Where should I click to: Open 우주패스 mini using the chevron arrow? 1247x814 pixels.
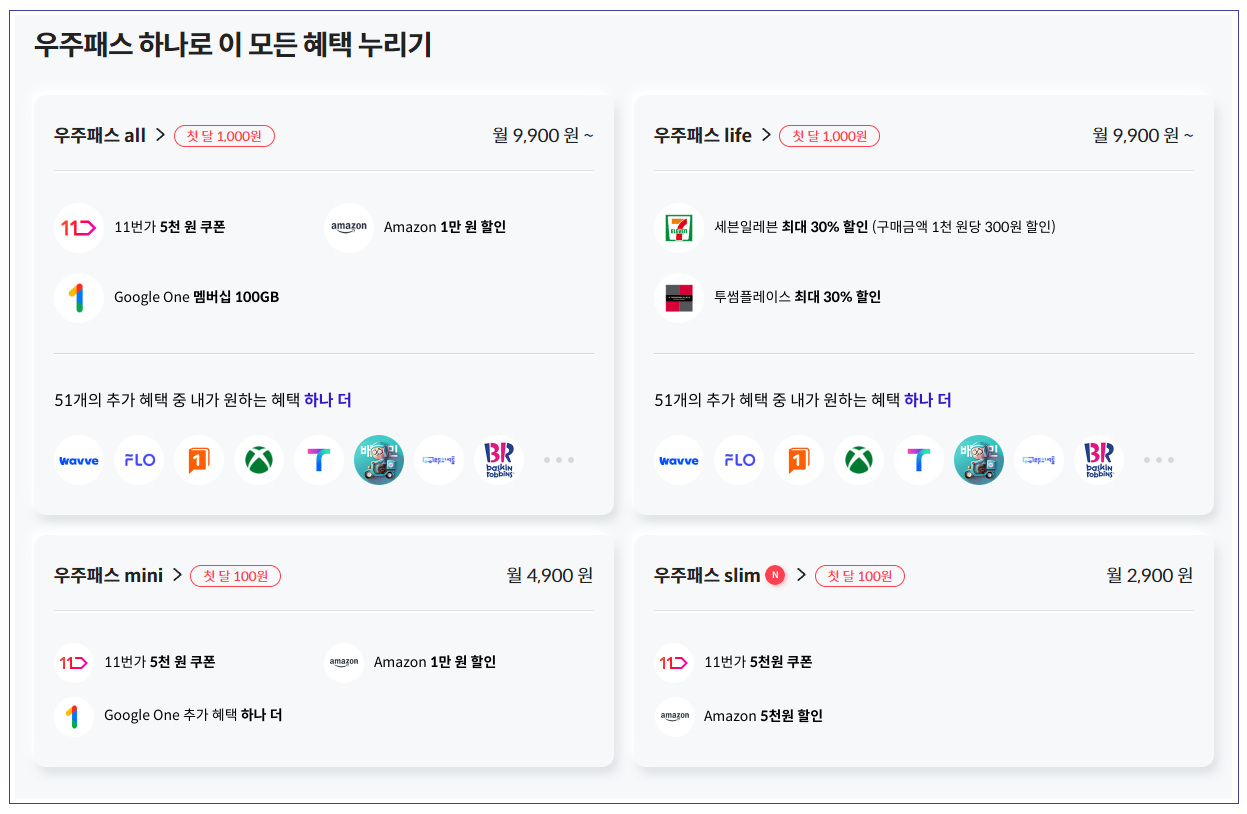pyautogui.click(x=177, y=575)
